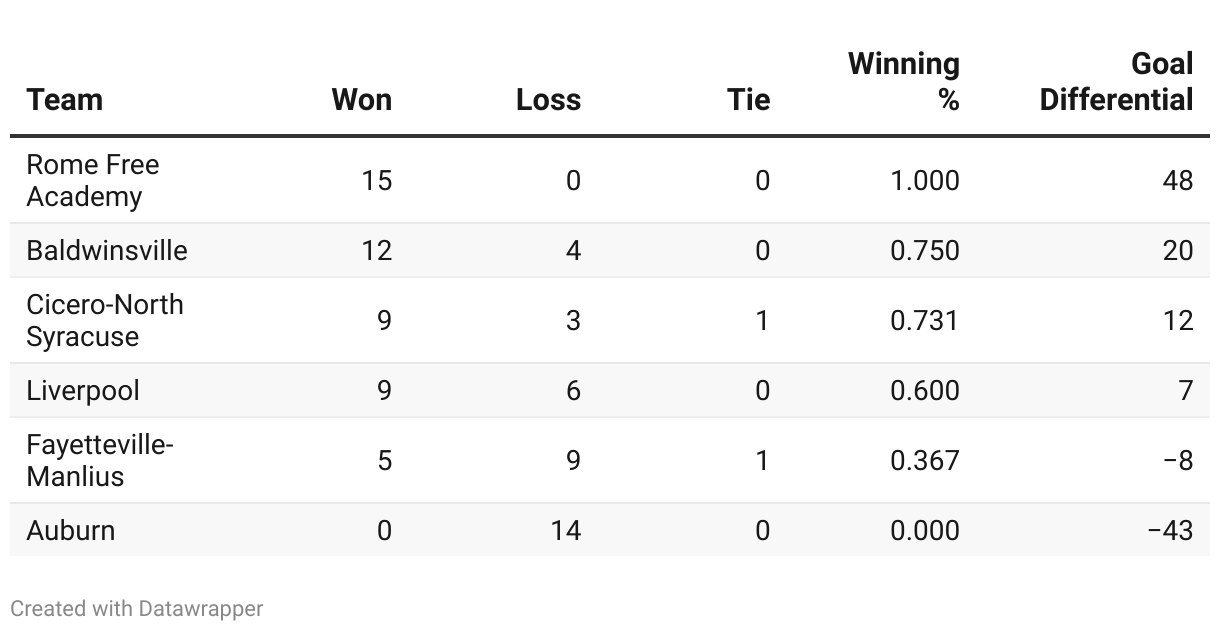Click Auburn's -43 goal differential
Image resolution: width=1220 pixels, height=632 pixels.
click(1170, 530)
